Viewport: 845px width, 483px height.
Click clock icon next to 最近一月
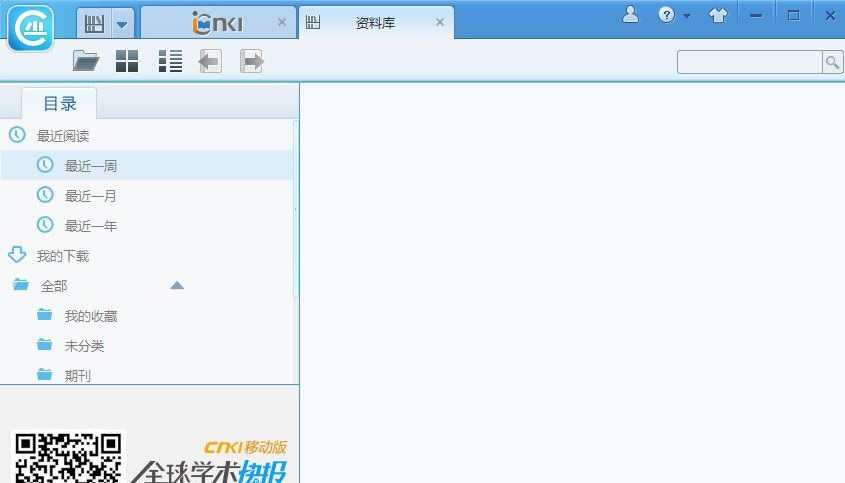(45, 195)
